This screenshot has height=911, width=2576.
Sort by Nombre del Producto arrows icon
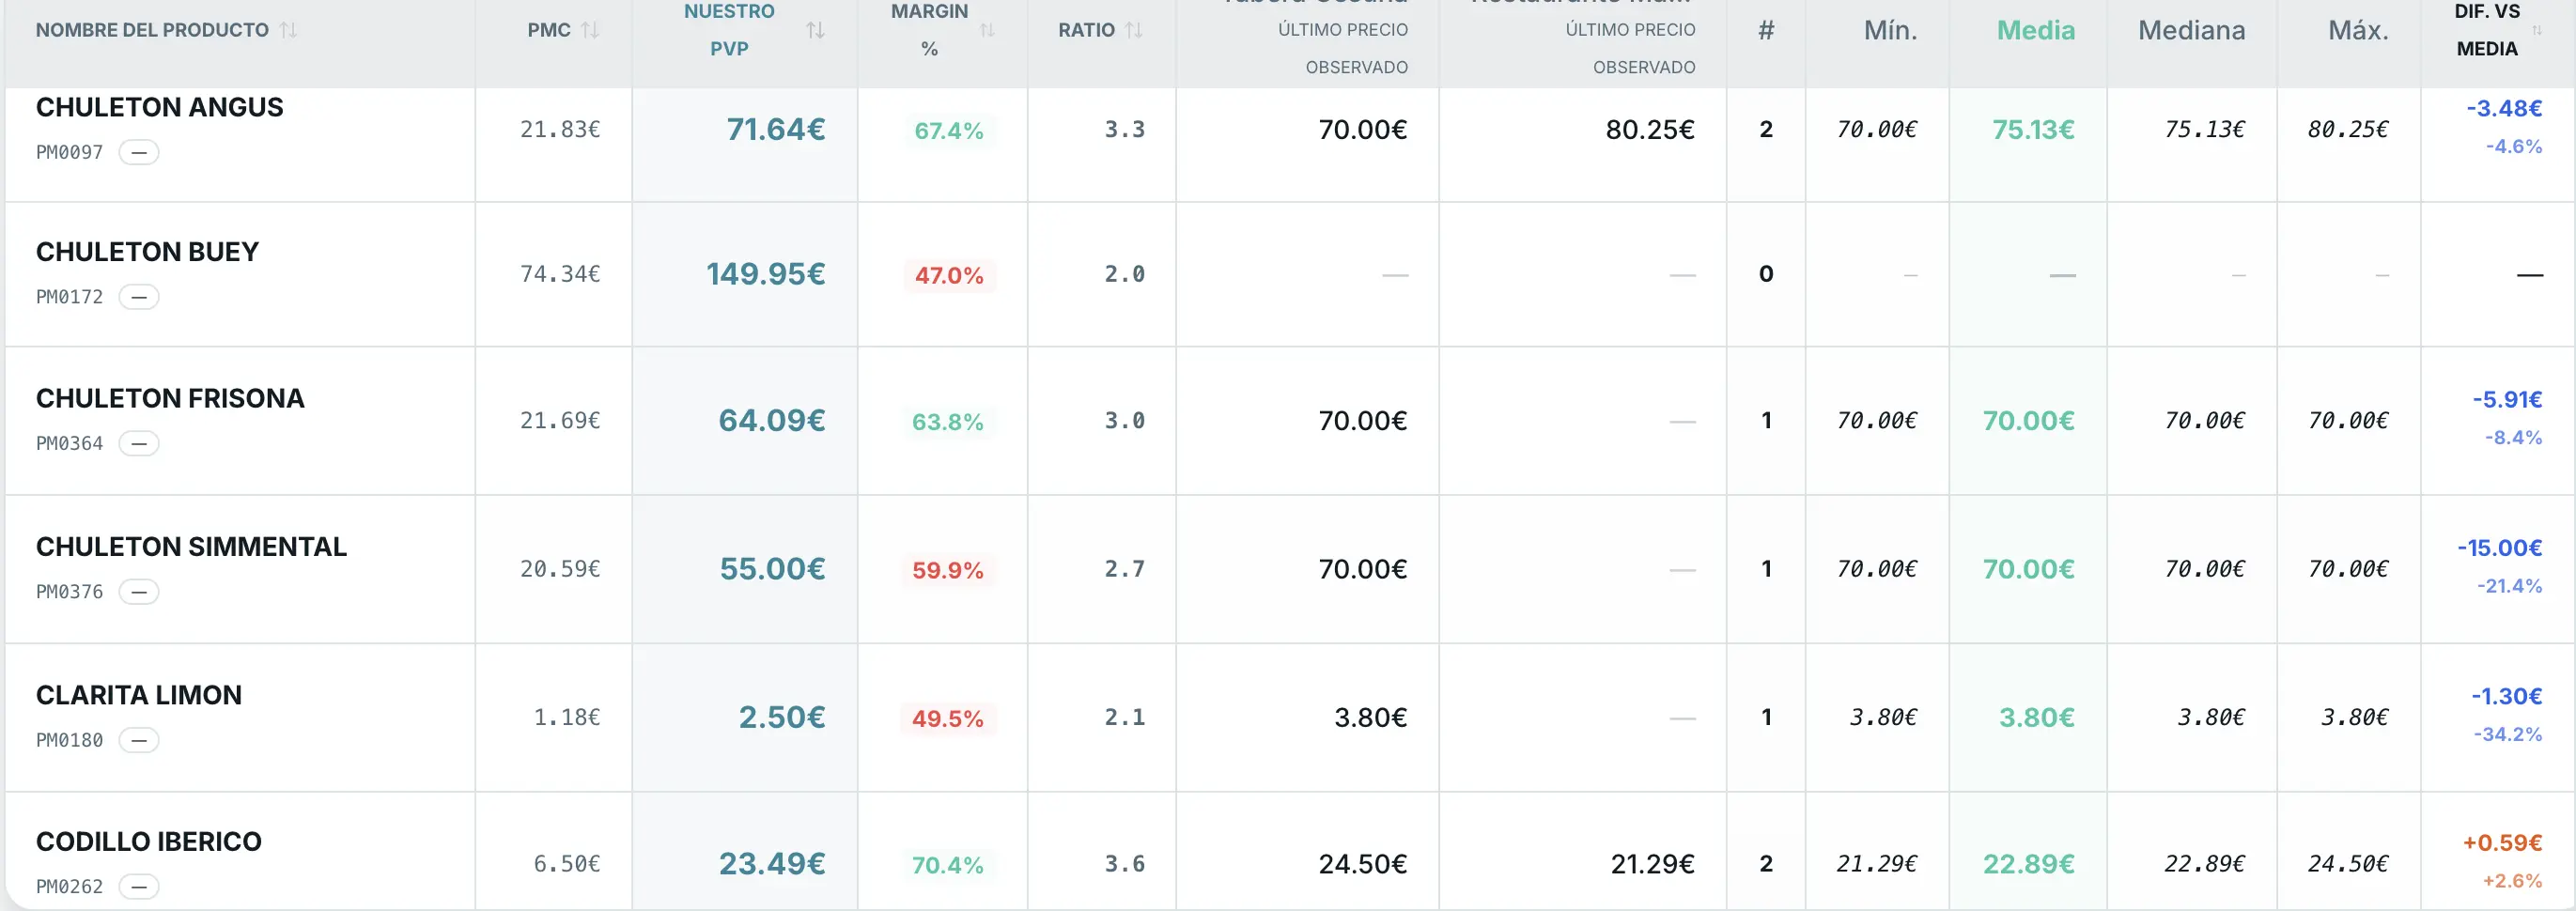(288, 30)
